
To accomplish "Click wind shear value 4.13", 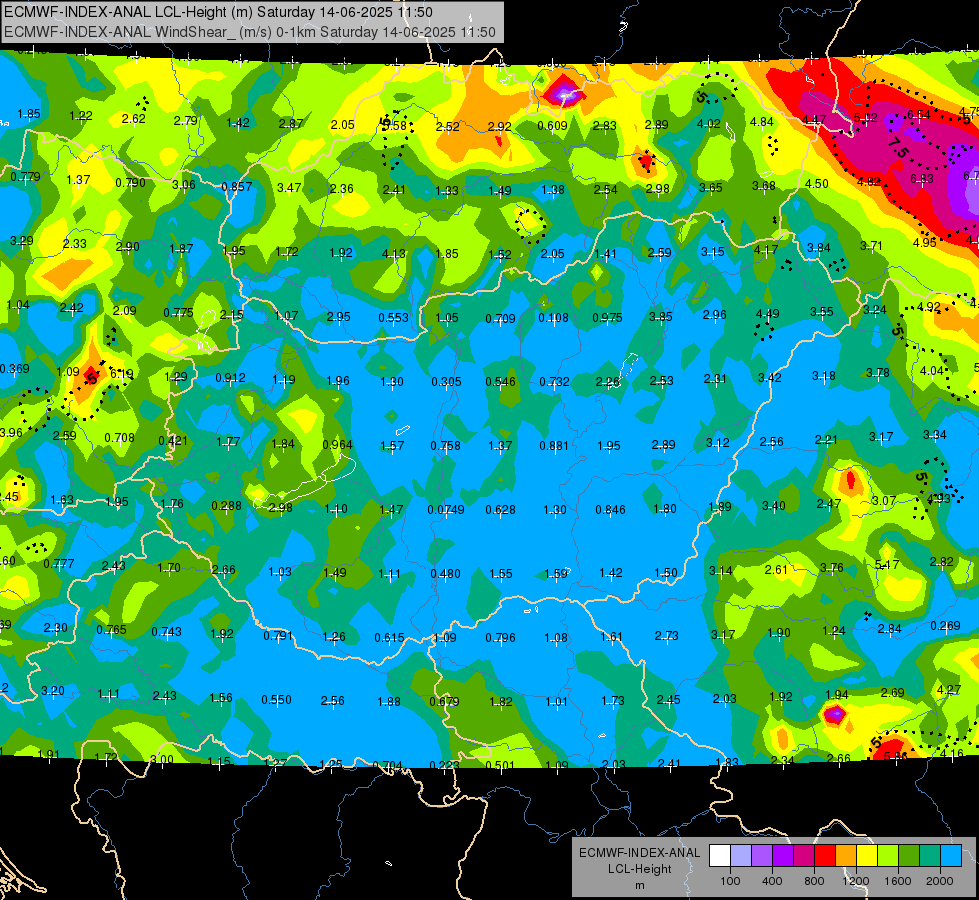I will point(393,254).
